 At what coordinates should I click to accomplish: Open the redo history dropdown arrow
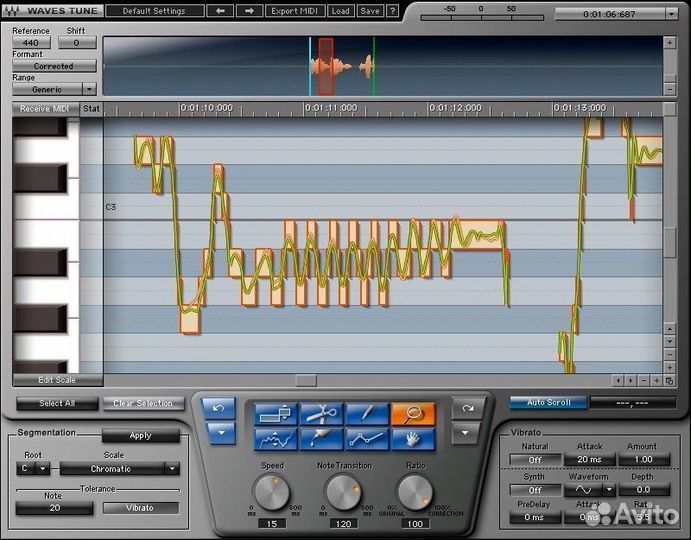click(x=465, y=433)
